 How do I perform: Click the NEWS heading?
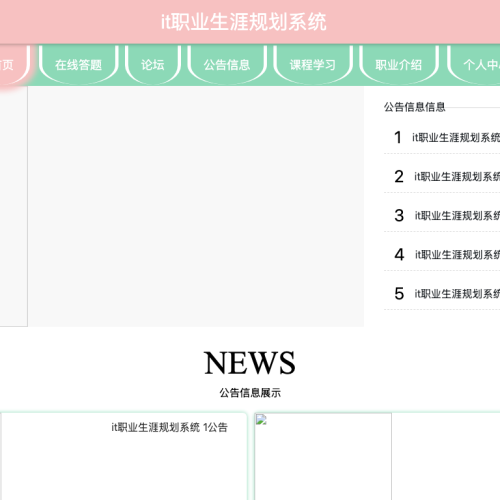coord(250,363)
